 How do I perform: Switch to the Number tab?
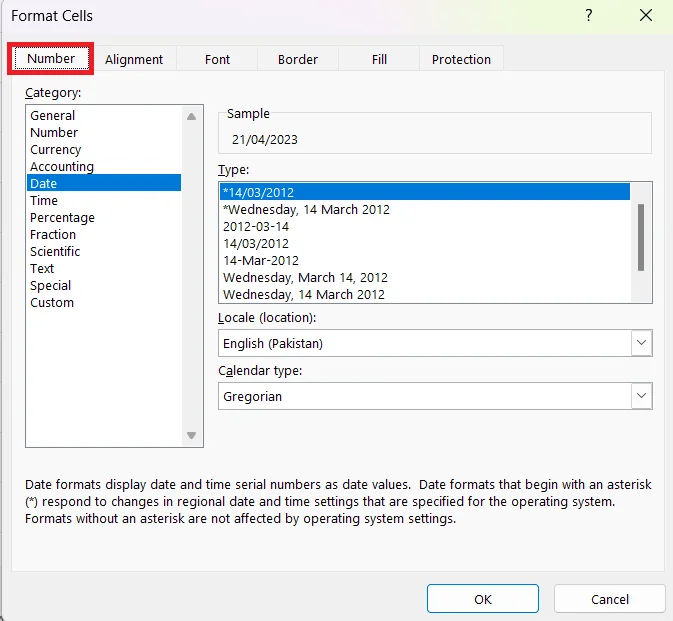coord(51,58)
